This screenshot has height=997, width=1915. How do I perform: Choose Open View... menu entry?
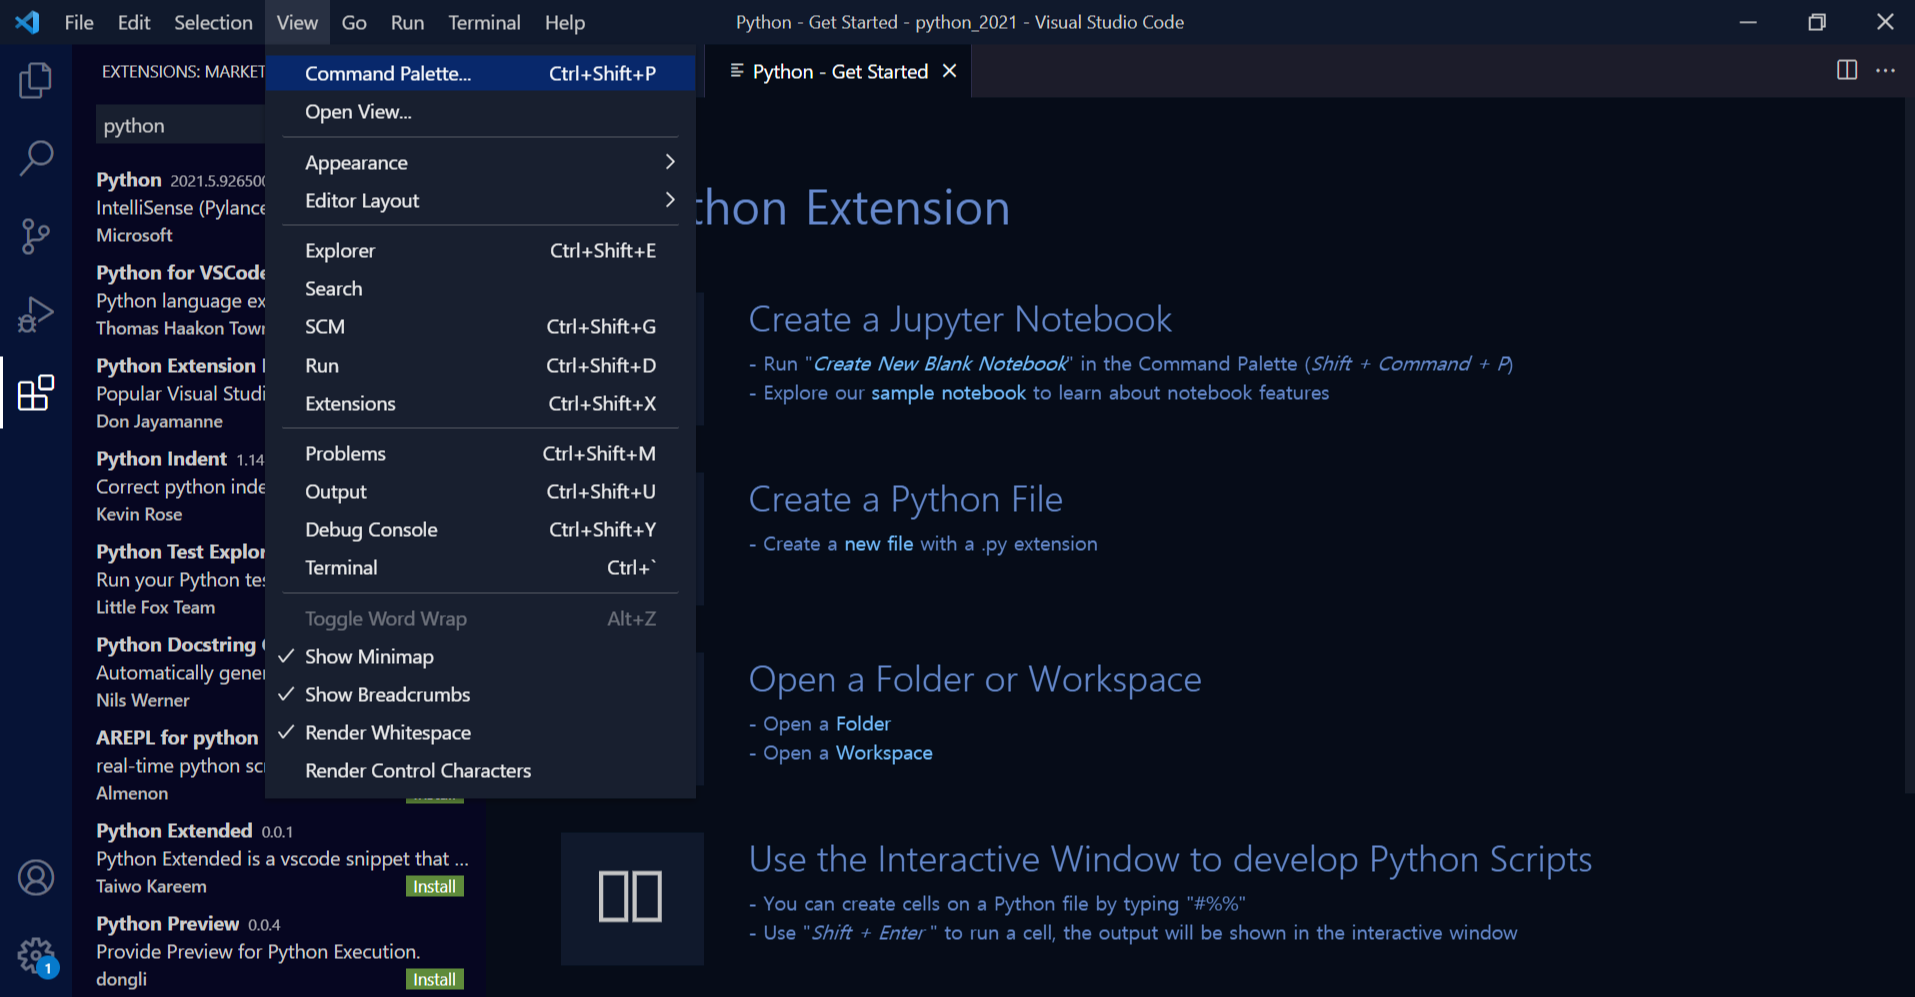481,112
